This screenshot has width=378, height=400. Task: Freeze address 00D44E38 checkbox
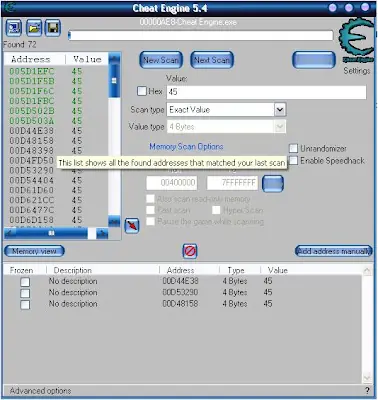click(25, 282)
